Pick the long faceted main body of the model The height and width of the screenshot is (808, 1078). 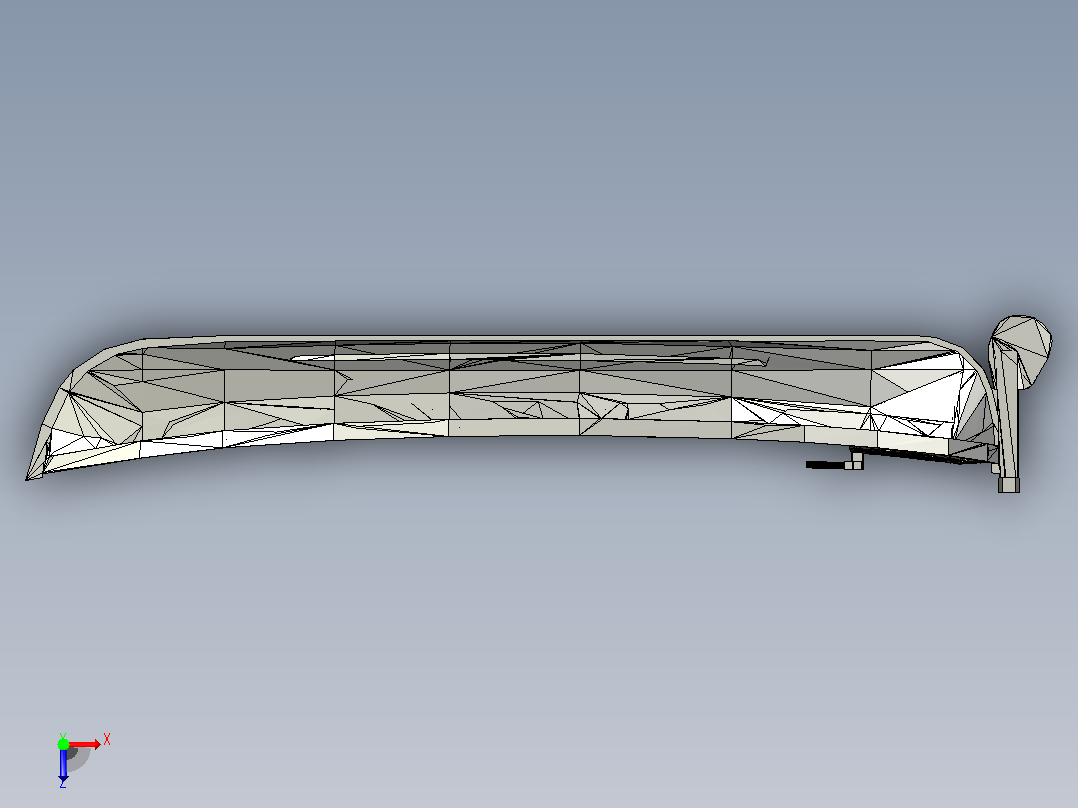pos(510,406)
